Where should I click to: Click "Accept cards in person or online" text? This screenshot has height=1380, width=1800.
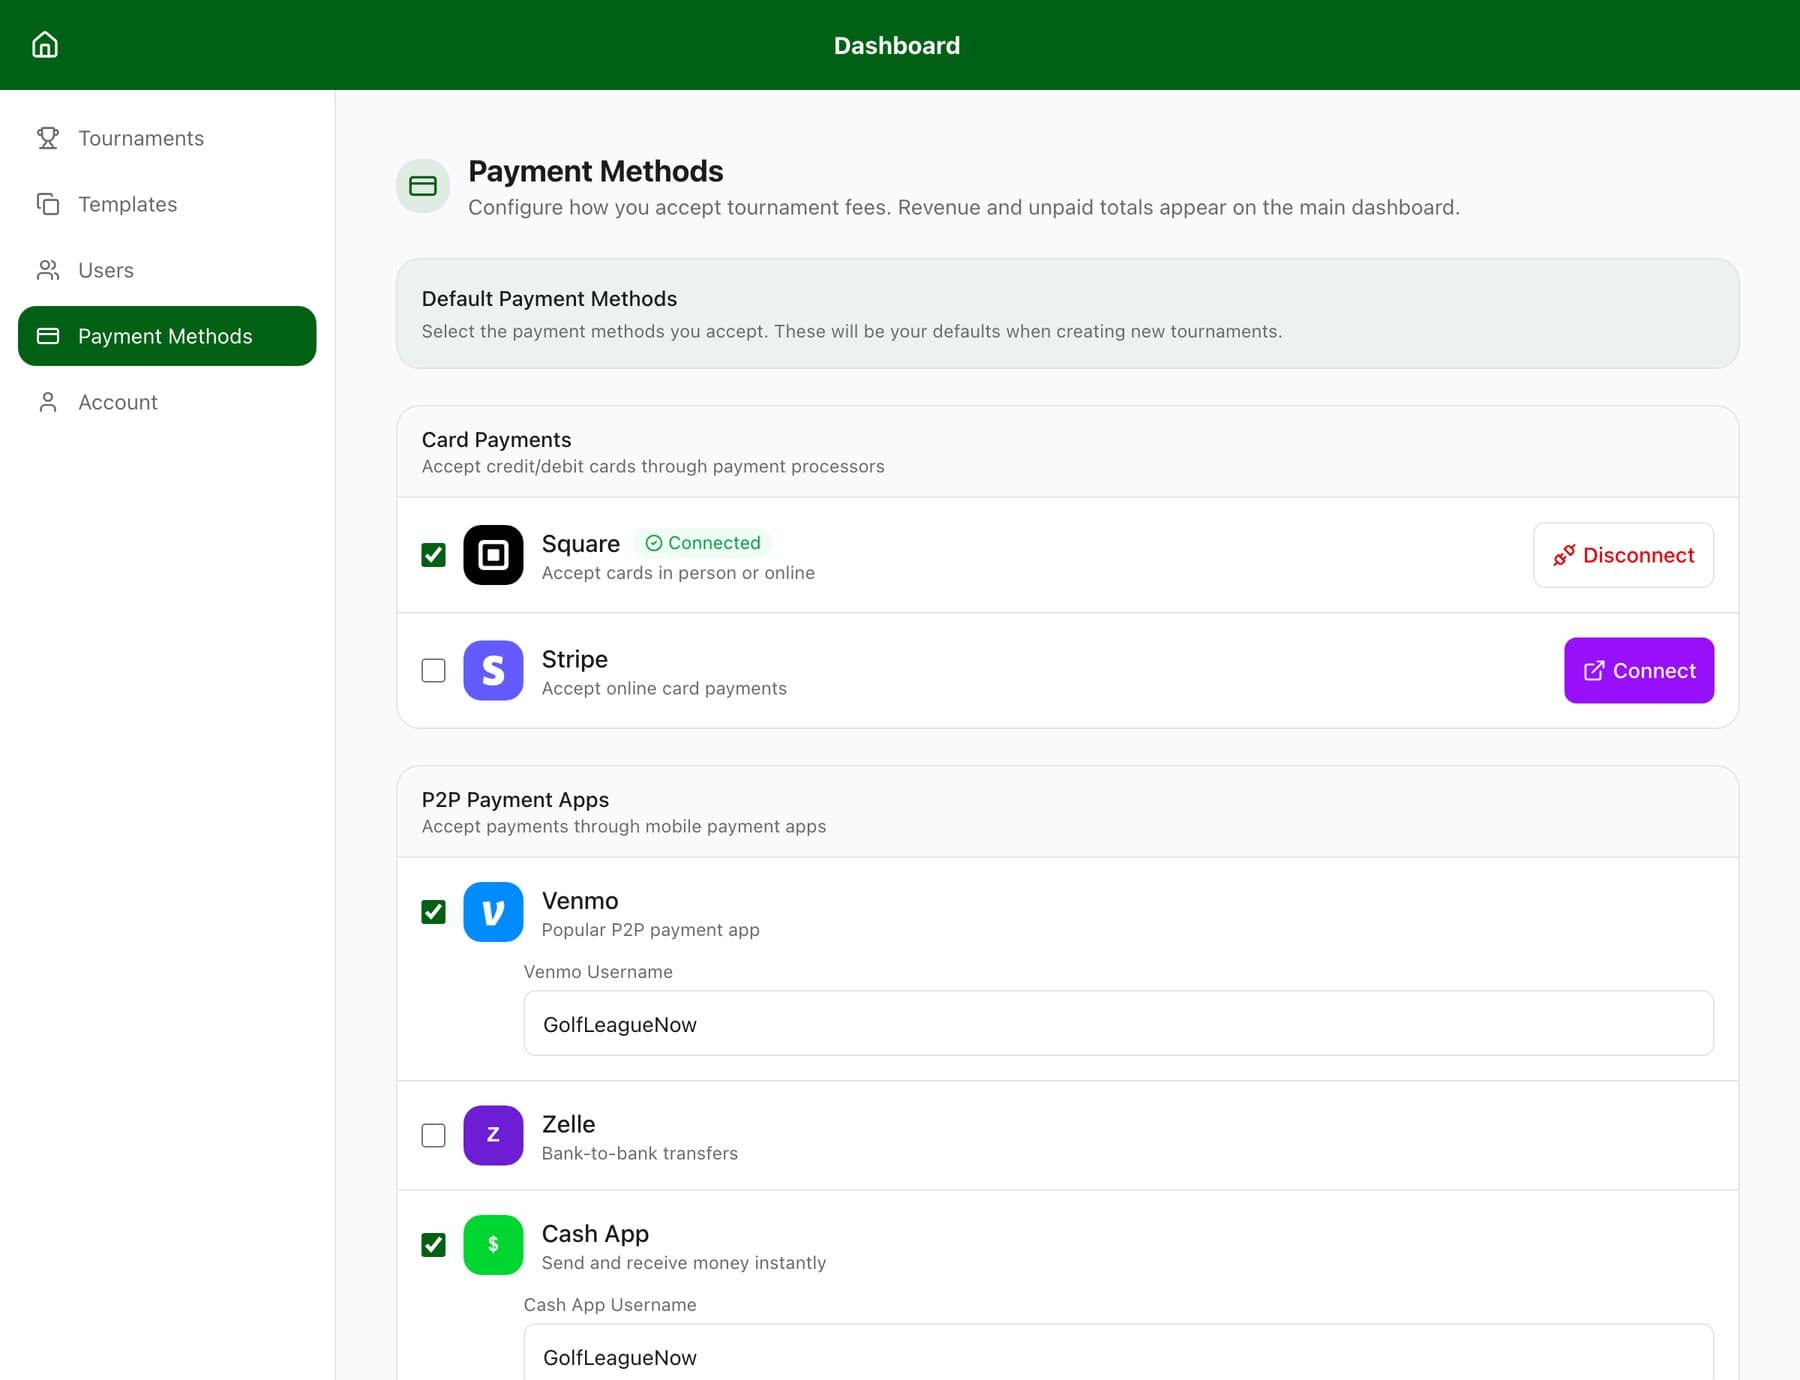click(678, 573)
